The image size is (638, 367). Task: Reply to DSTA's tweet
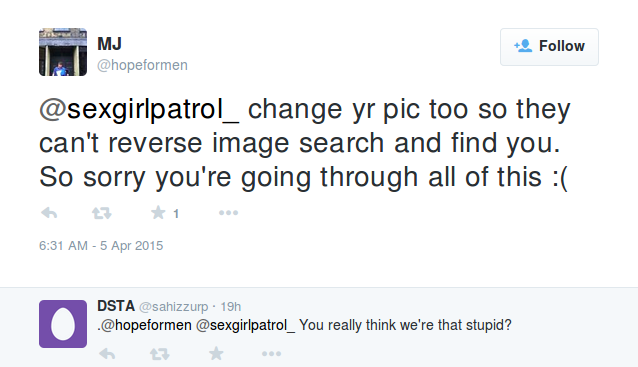107,354
